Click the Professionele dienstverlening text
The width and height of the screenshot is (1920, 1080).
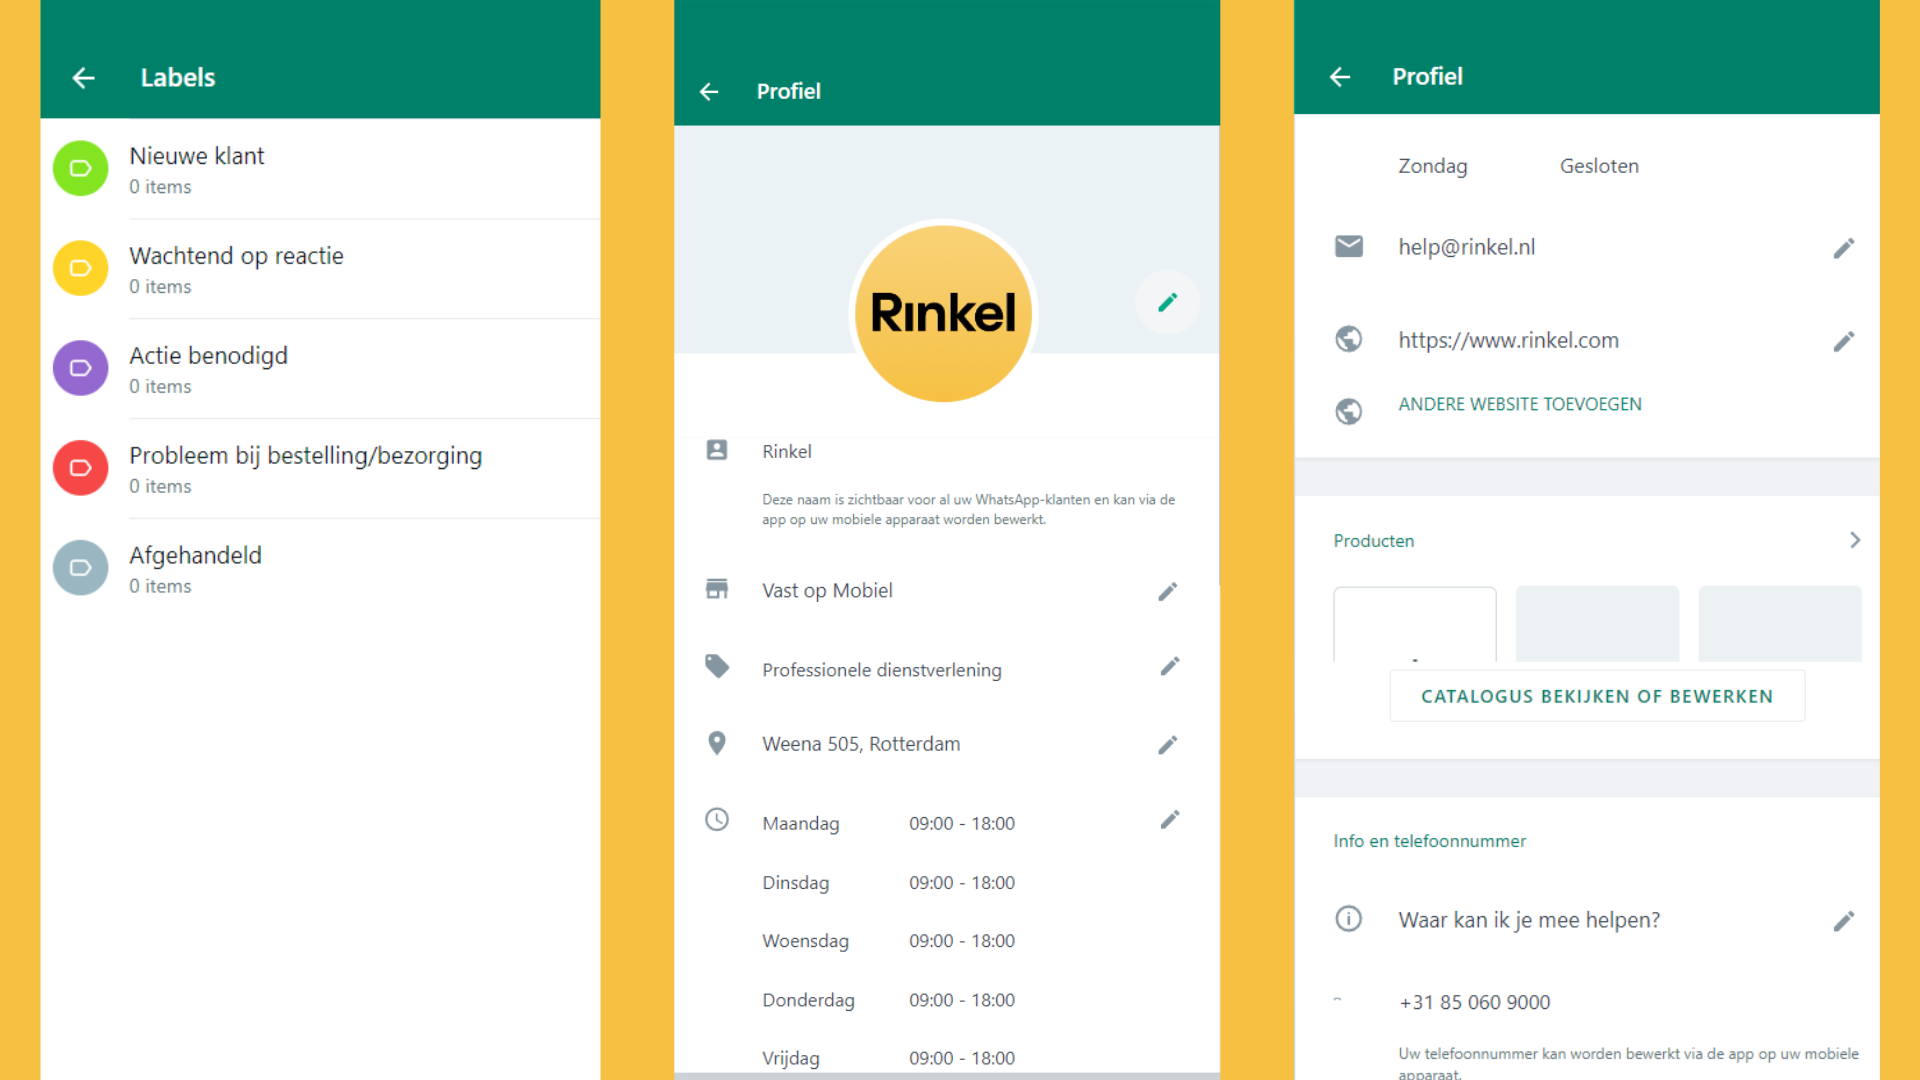[881, 670]
